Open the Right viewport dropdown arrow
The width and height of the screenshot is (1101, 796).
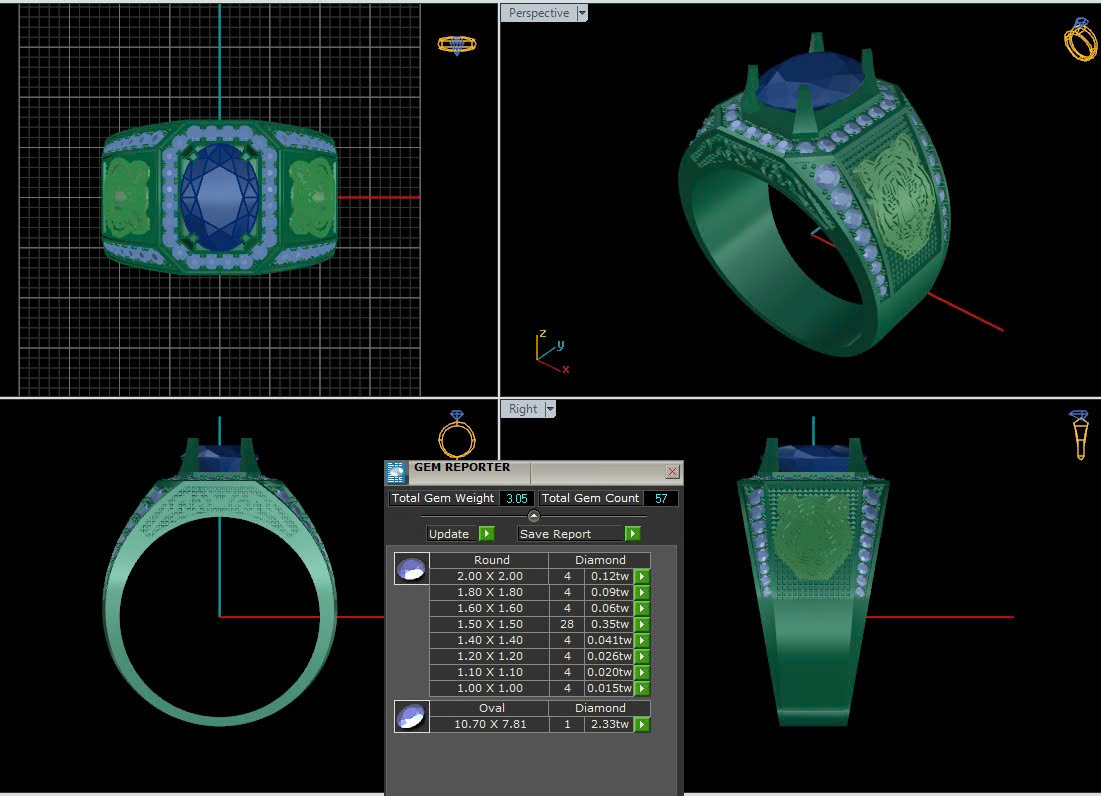coord(550,409)
